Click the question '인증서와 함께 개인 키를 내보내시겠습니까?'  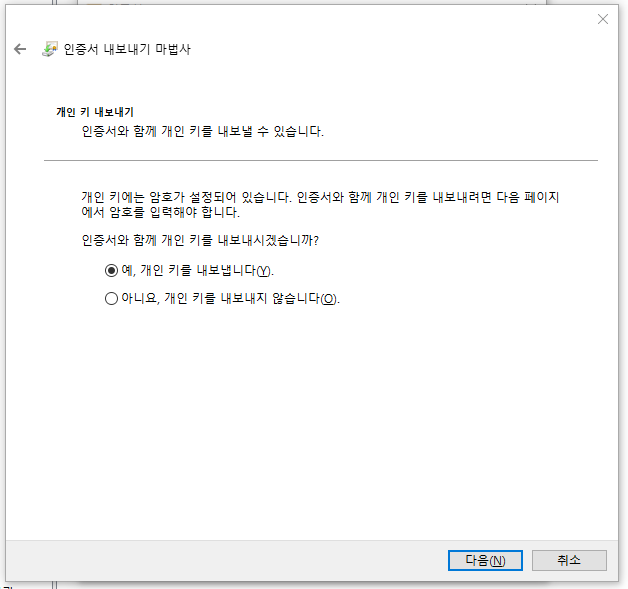point(206,240)
